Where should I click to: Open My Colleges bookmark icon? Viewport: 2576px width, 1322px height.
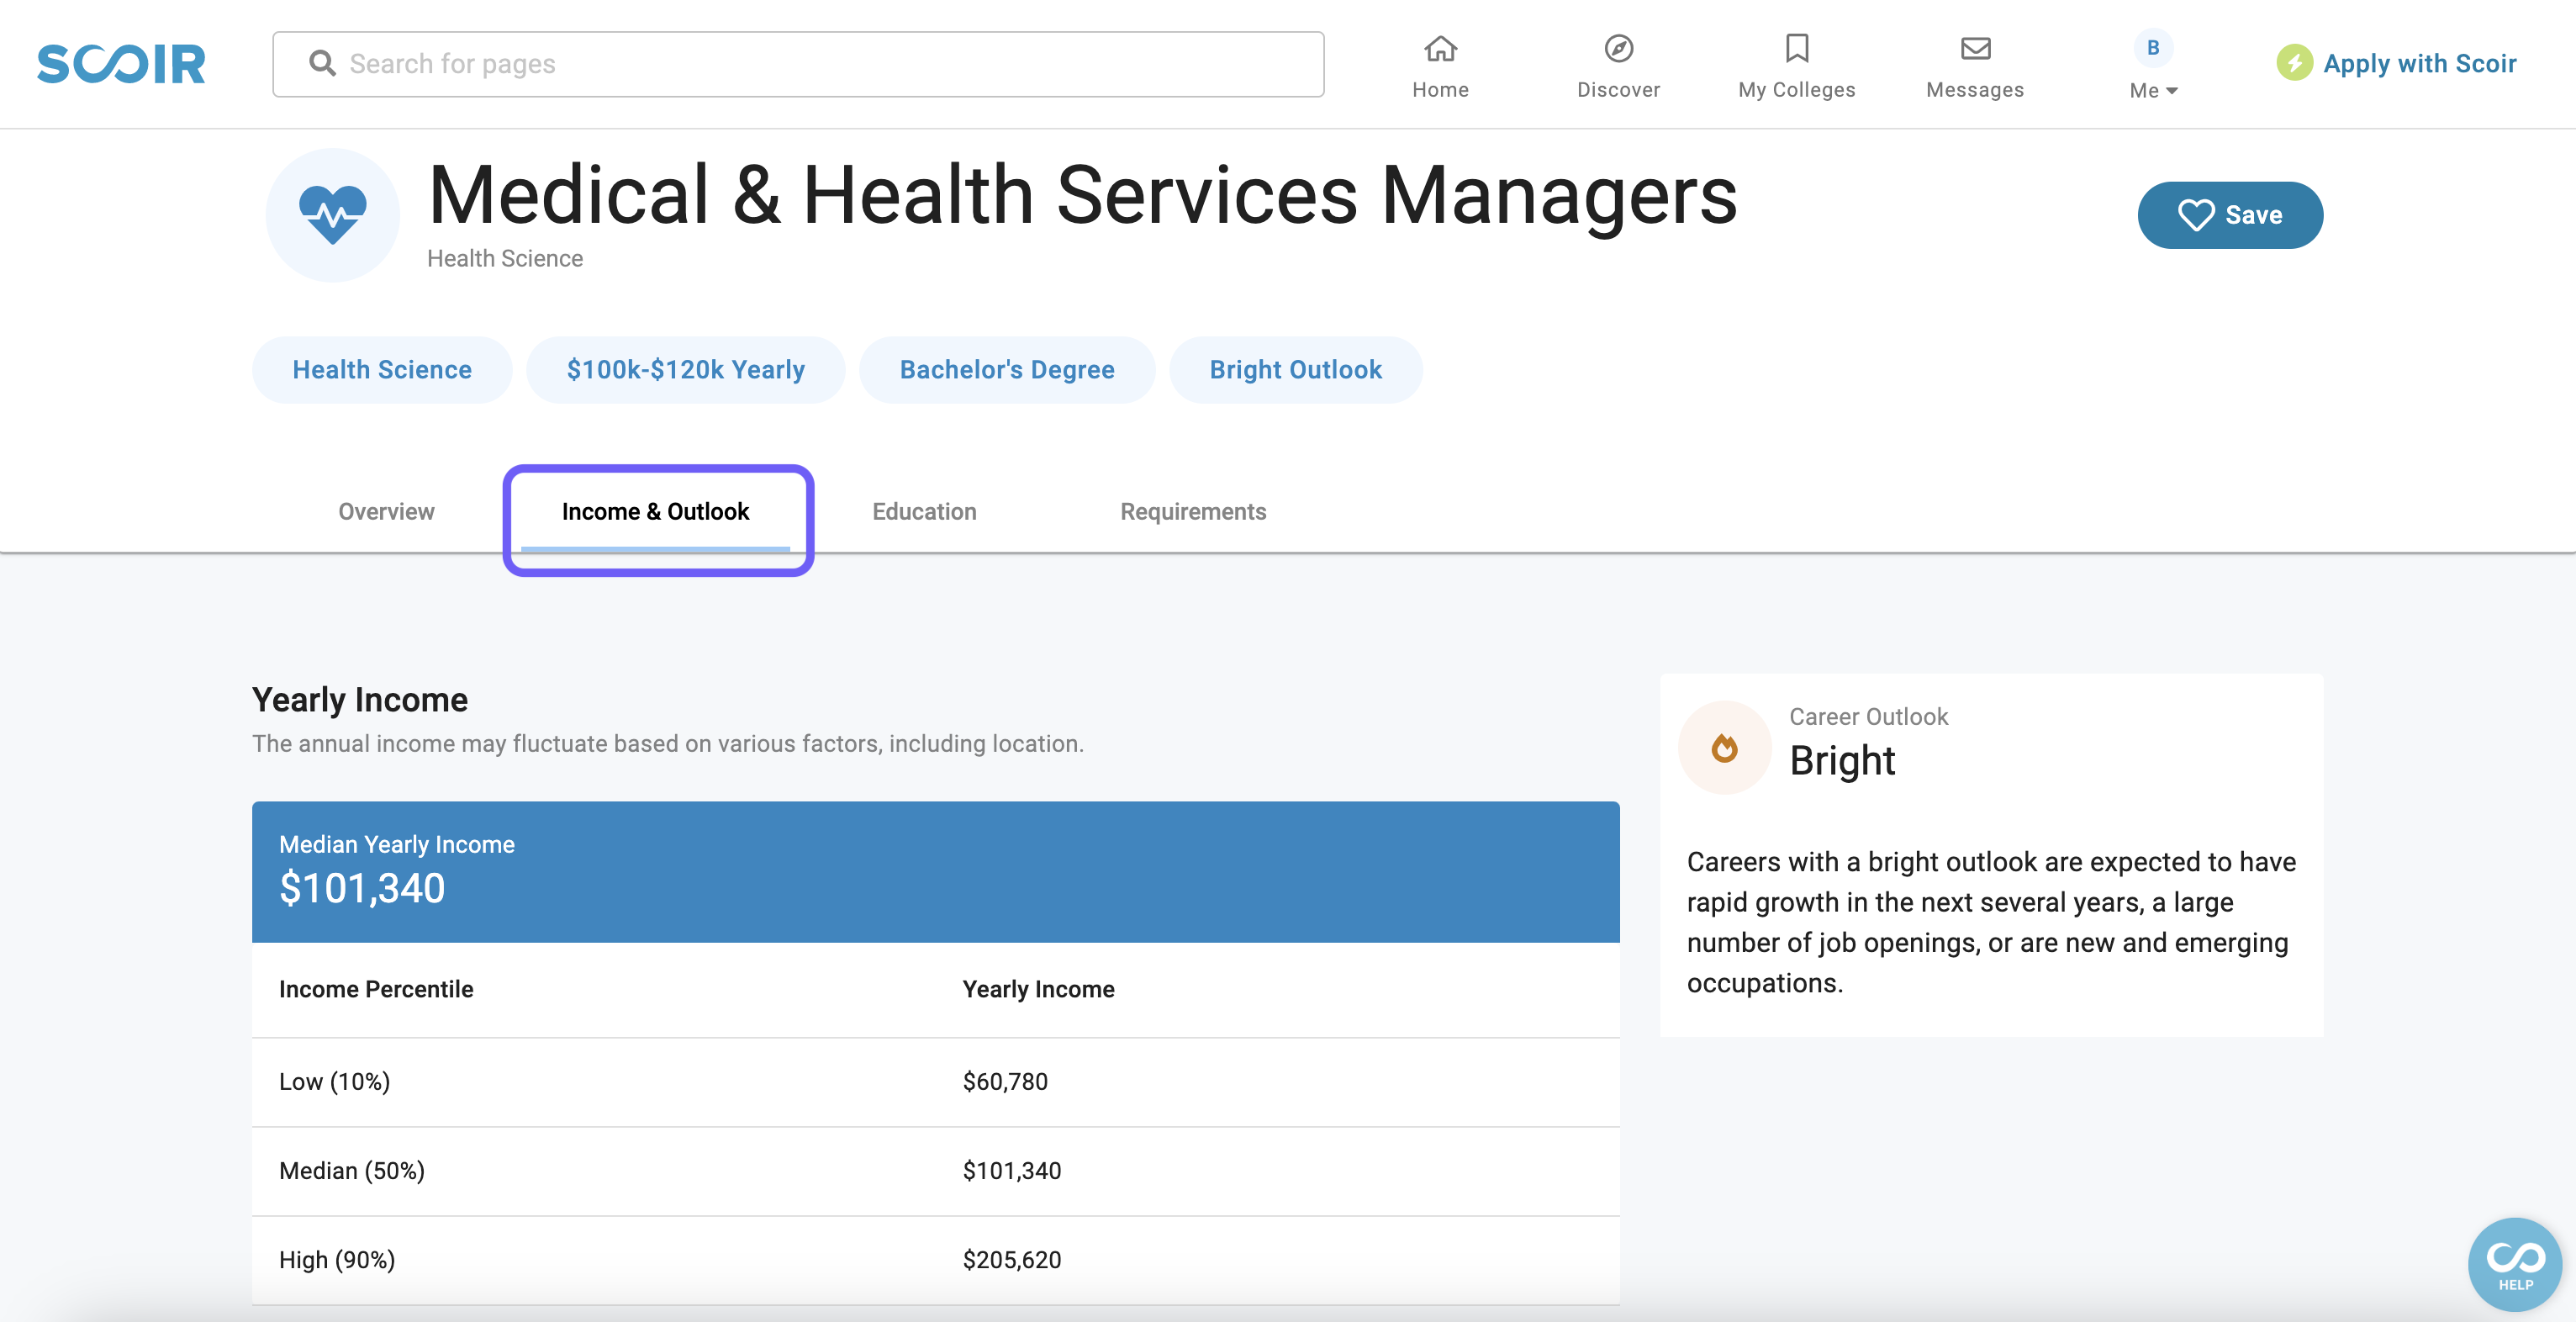[x=1796, y=48]
